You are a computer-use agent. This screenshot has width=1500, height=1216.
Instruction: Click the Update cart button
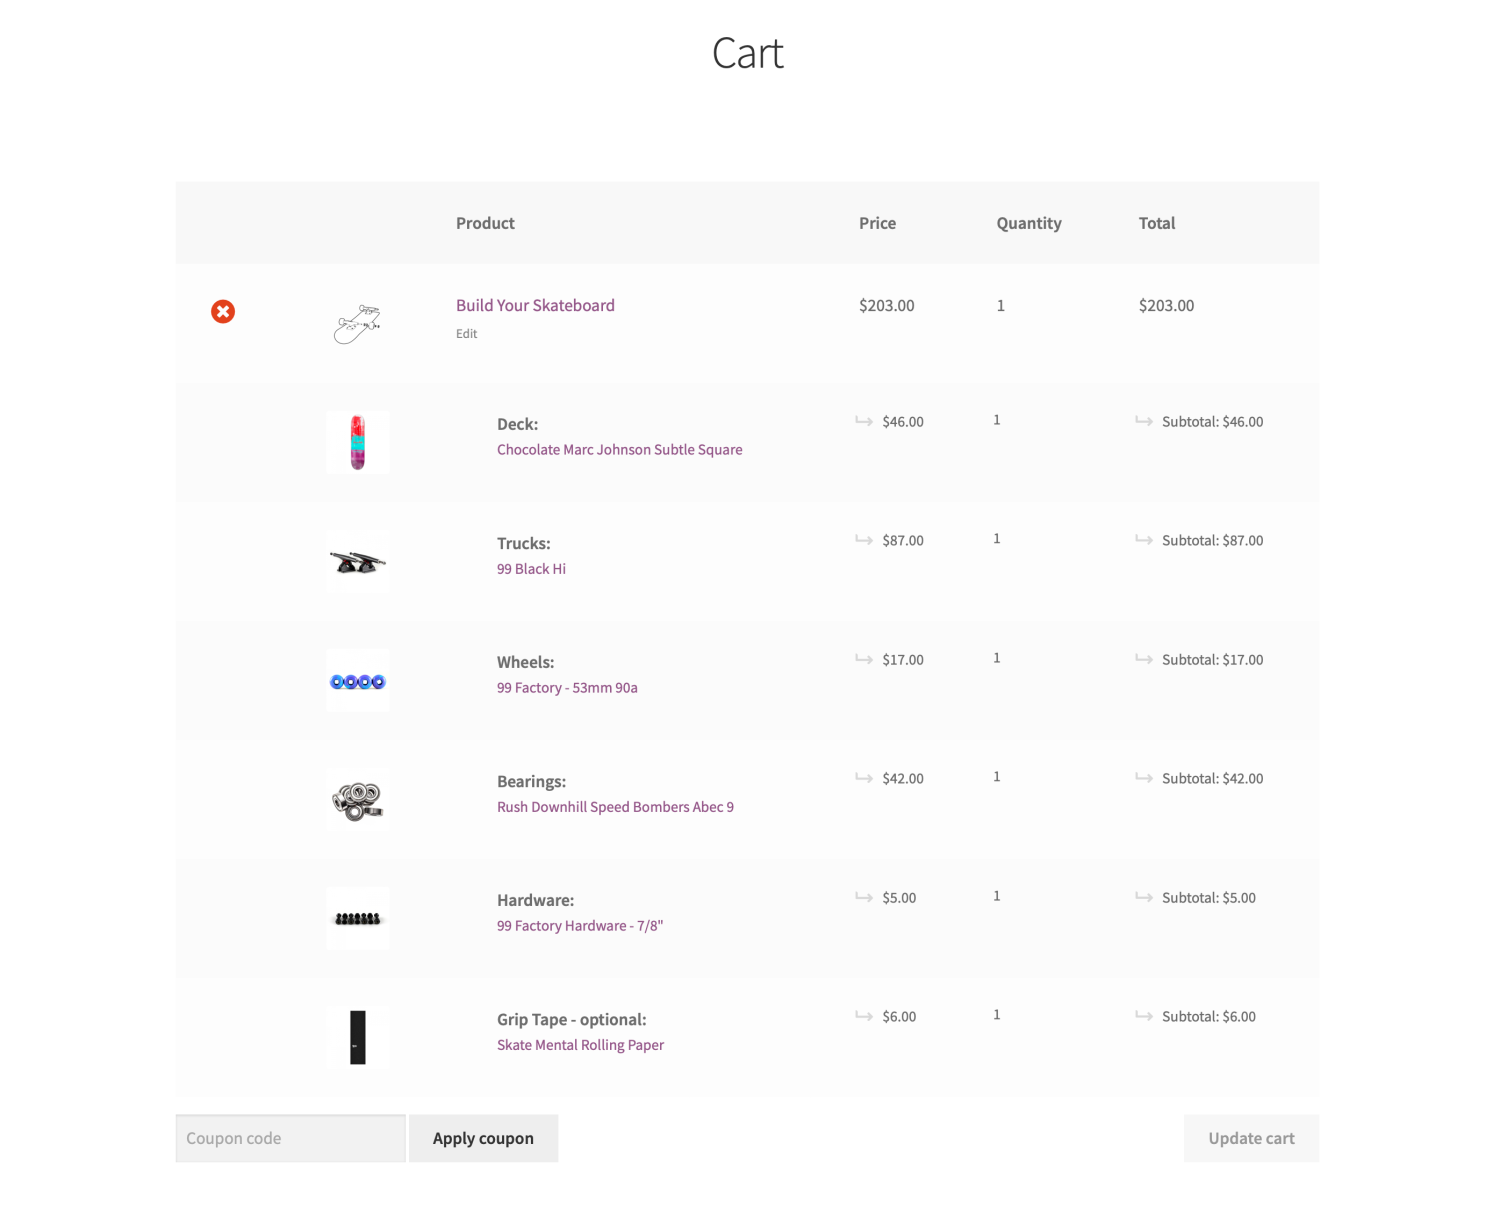point(1251,1138)
